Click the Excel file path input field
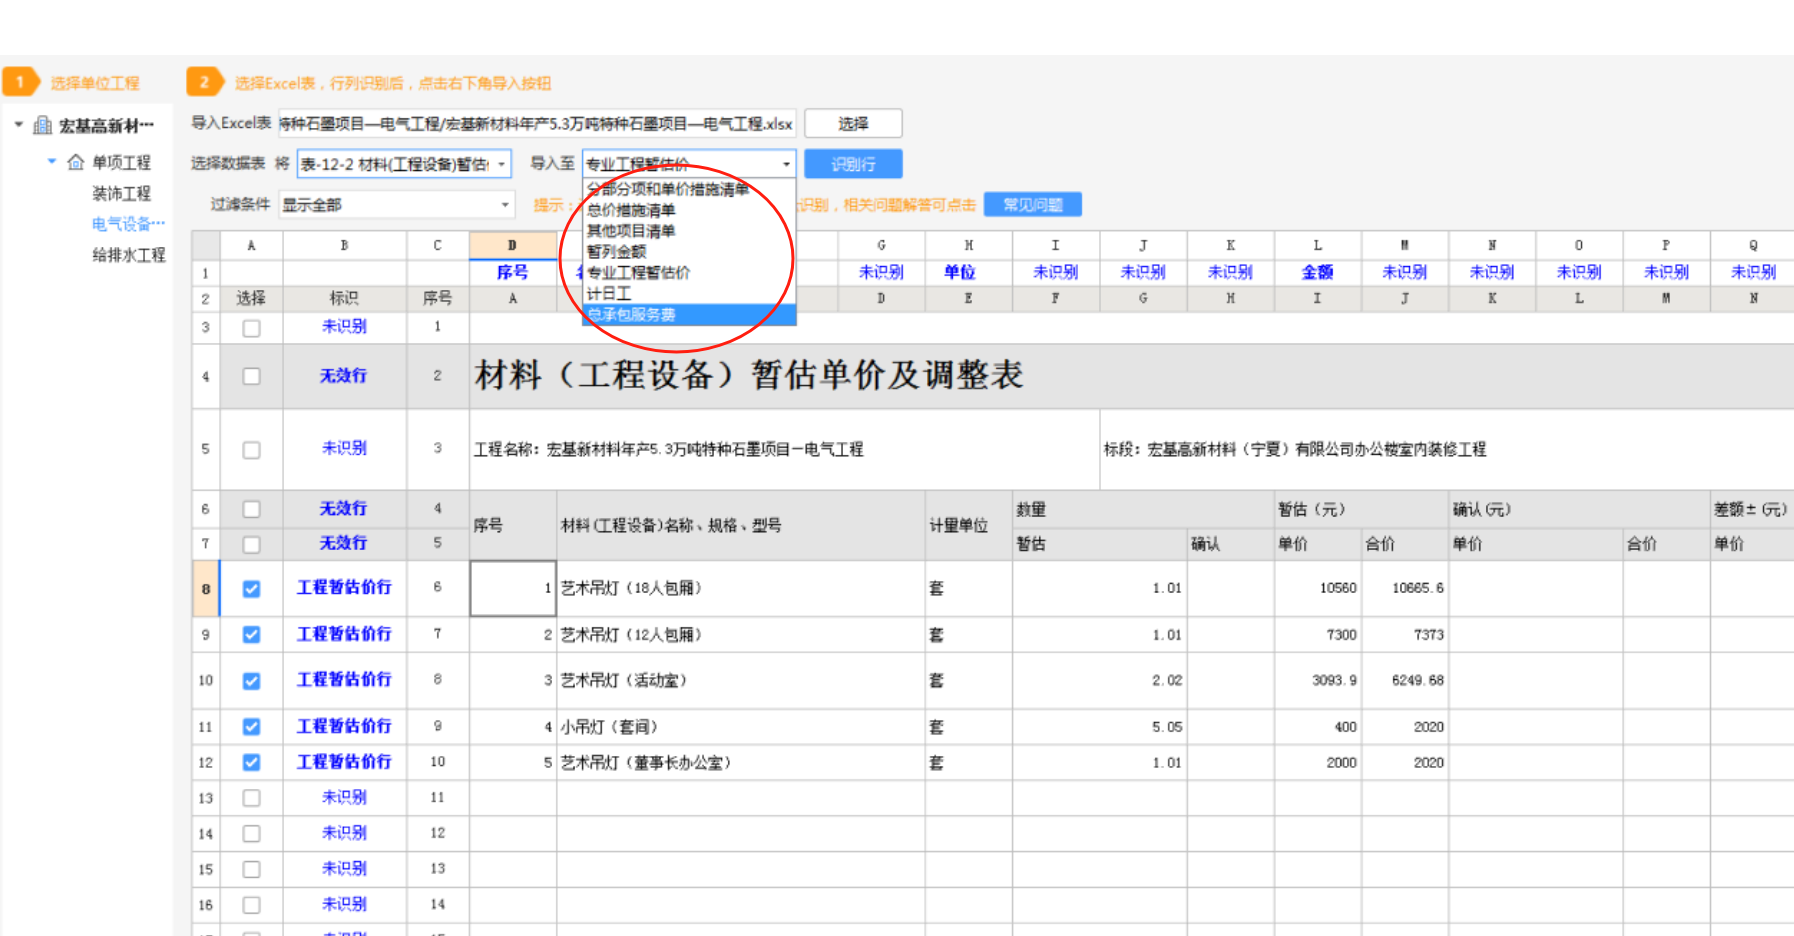The height and width of the screenshot is (936, 1794). tap(537, 124)
